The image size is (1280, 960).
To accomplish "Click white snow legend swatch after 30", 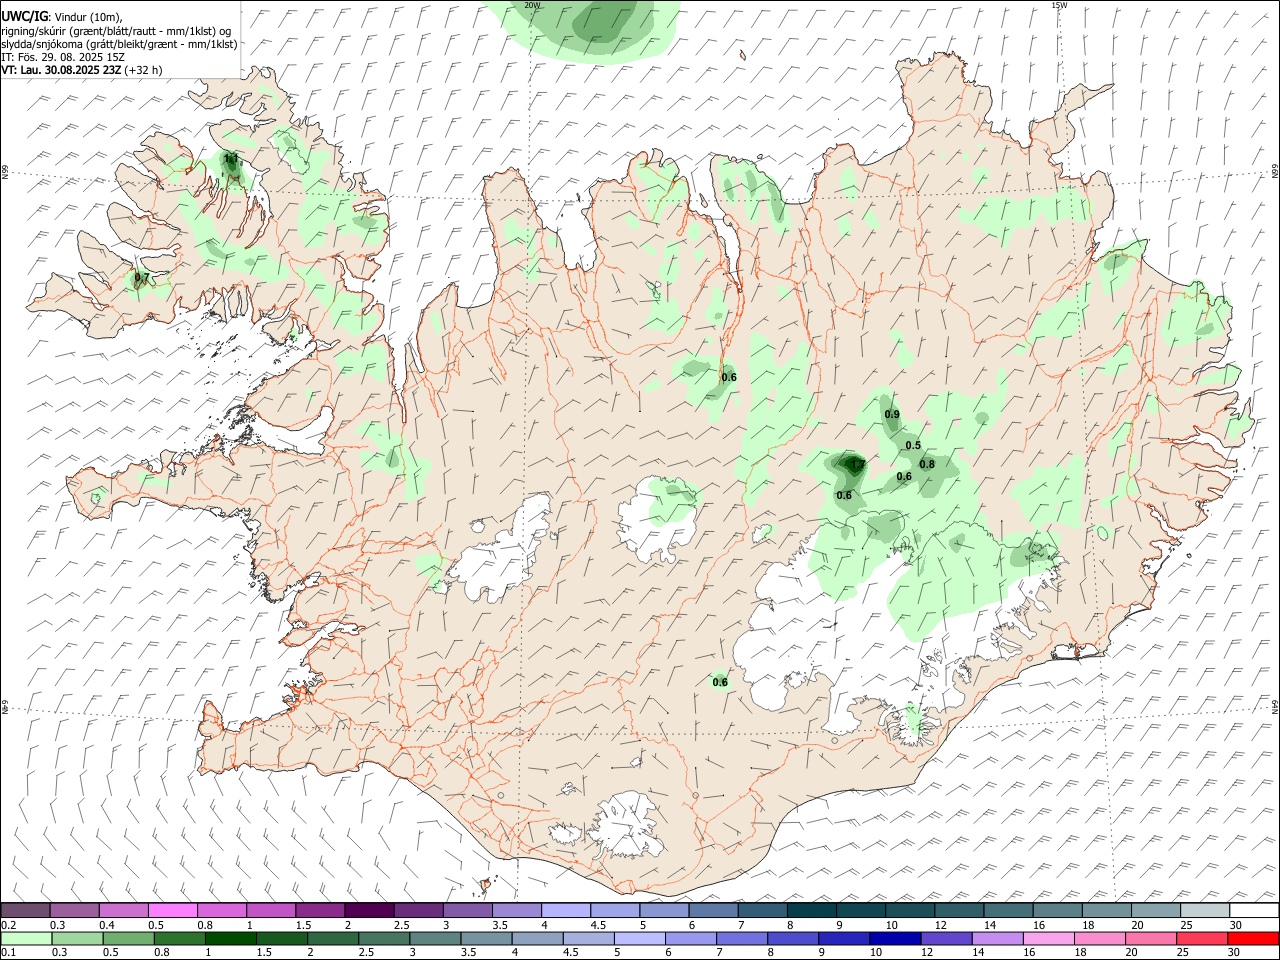I will [x=1254, y=911].
